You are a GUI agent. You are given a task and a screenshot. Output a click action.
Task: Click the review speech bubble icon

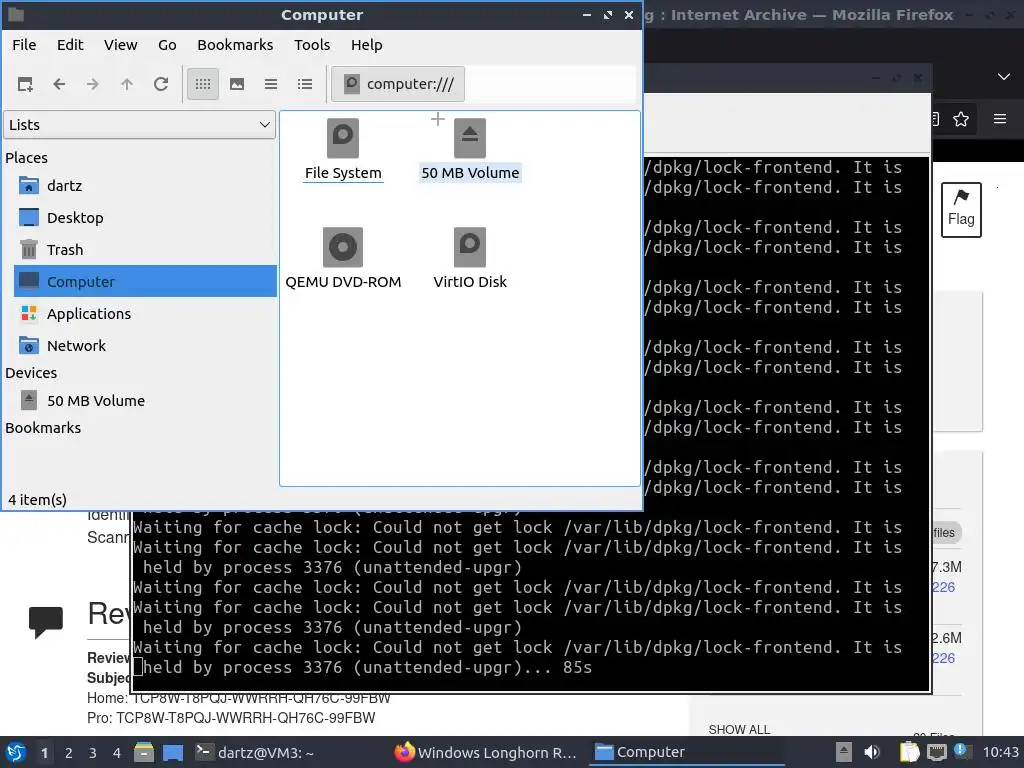46,621
